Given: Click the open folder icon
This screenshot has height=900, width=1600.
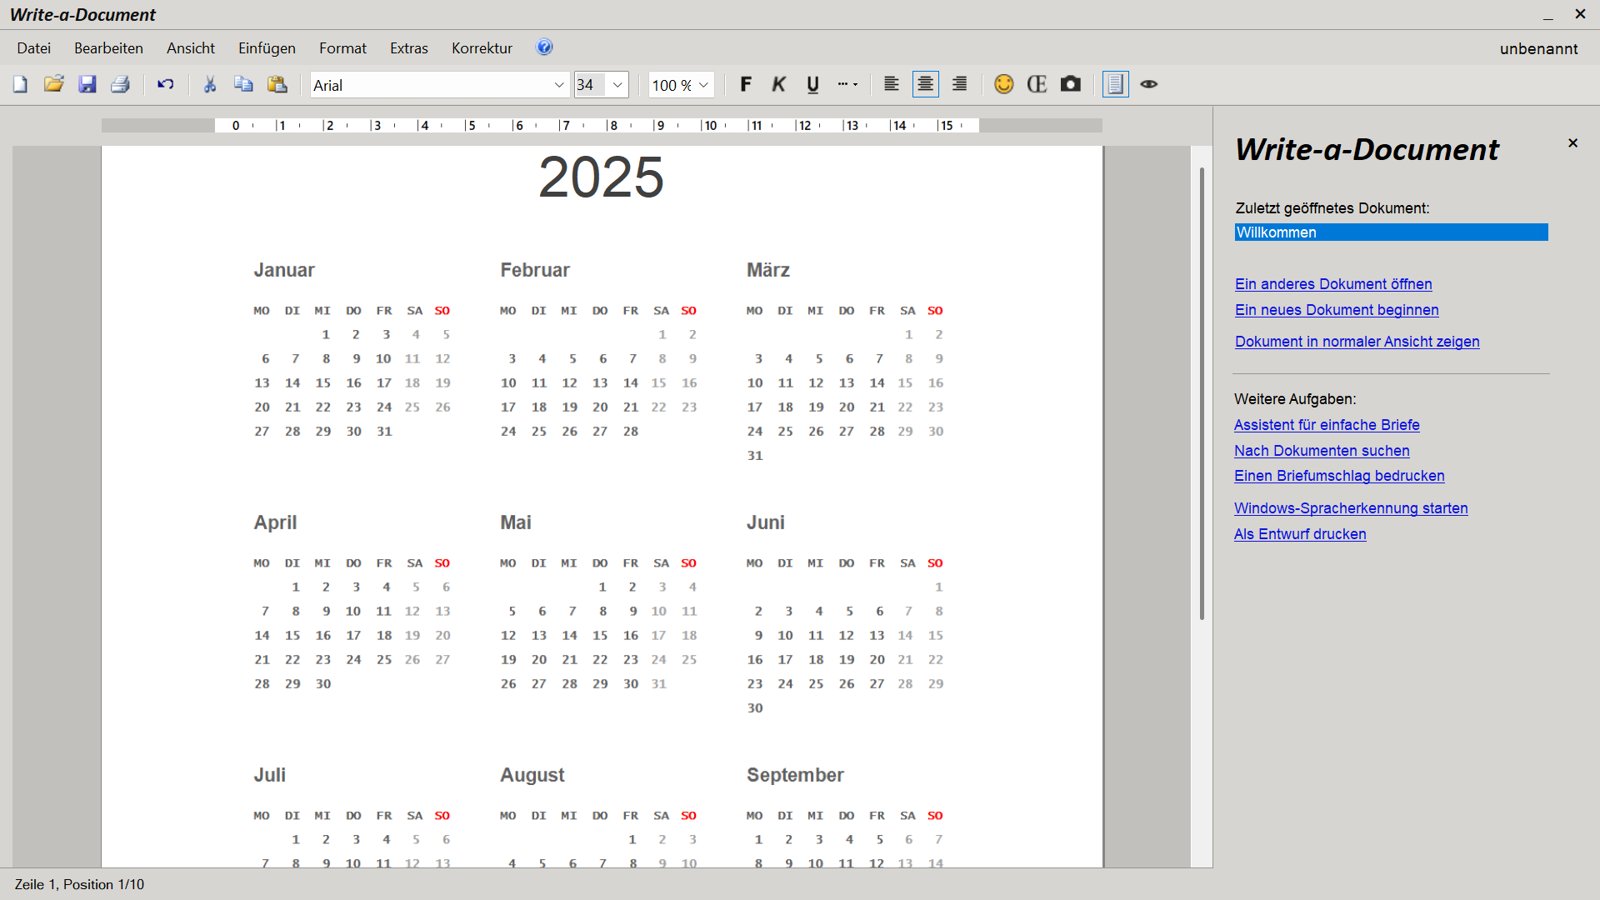Looking at the screenshot, I should point(54,85).
